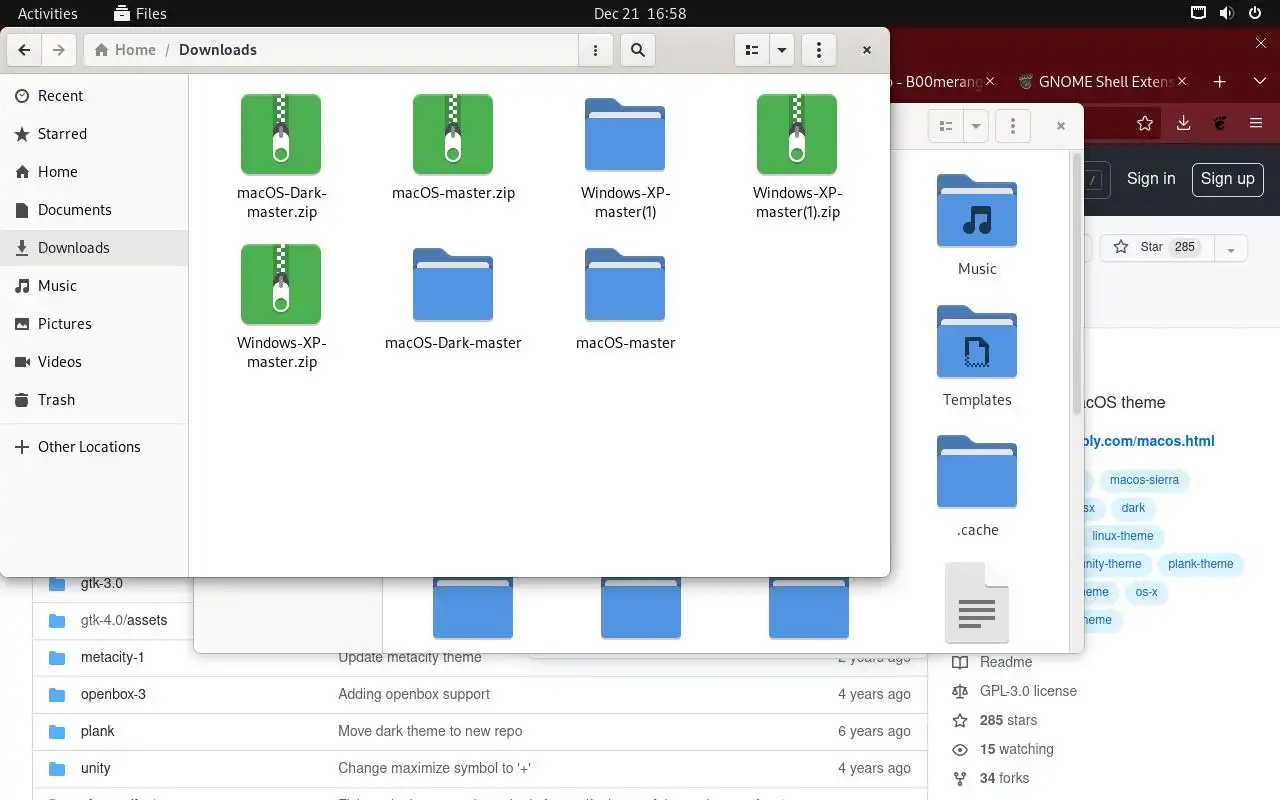Open browser downloads panel

[x=1183, y=124]
